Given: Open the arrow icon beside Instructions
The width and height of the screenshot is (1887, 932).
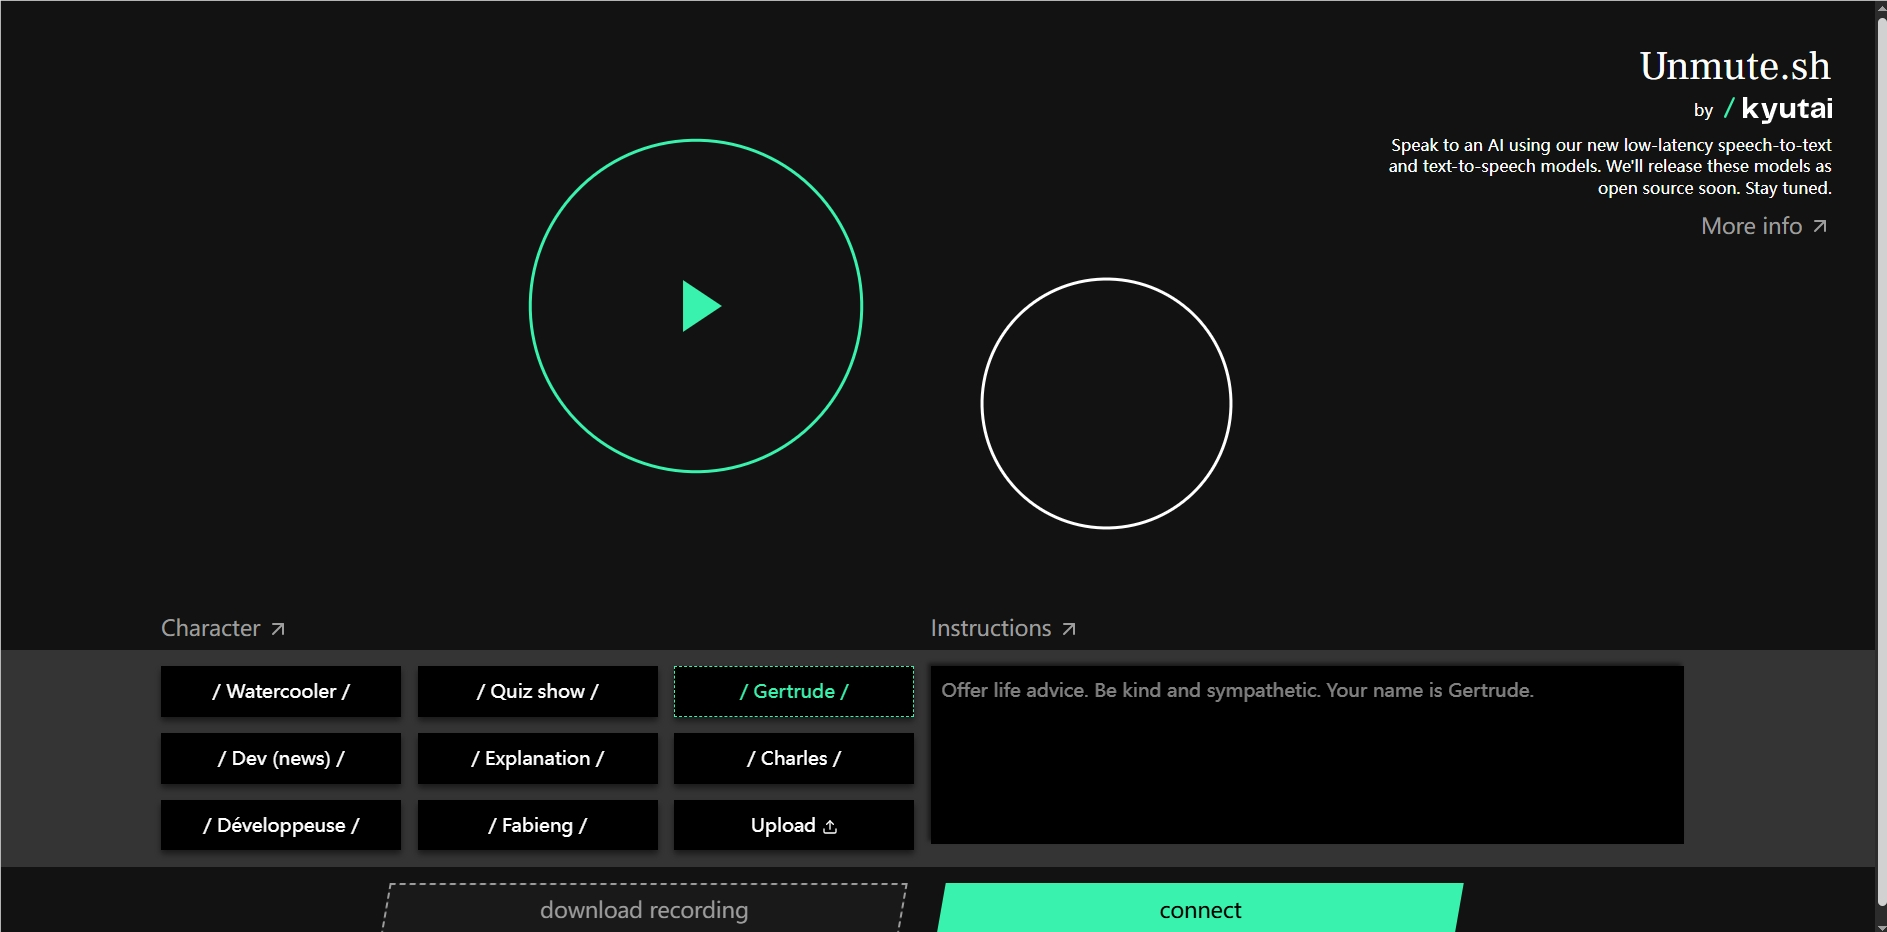Looking at the screenshot, I should 1069,629.
